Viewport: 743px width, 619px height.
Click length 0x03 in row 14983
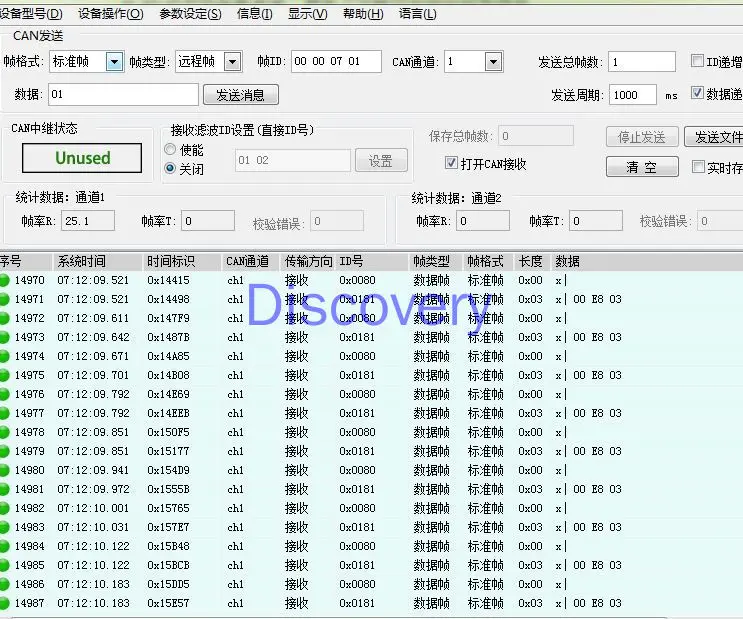click(530, 527)
